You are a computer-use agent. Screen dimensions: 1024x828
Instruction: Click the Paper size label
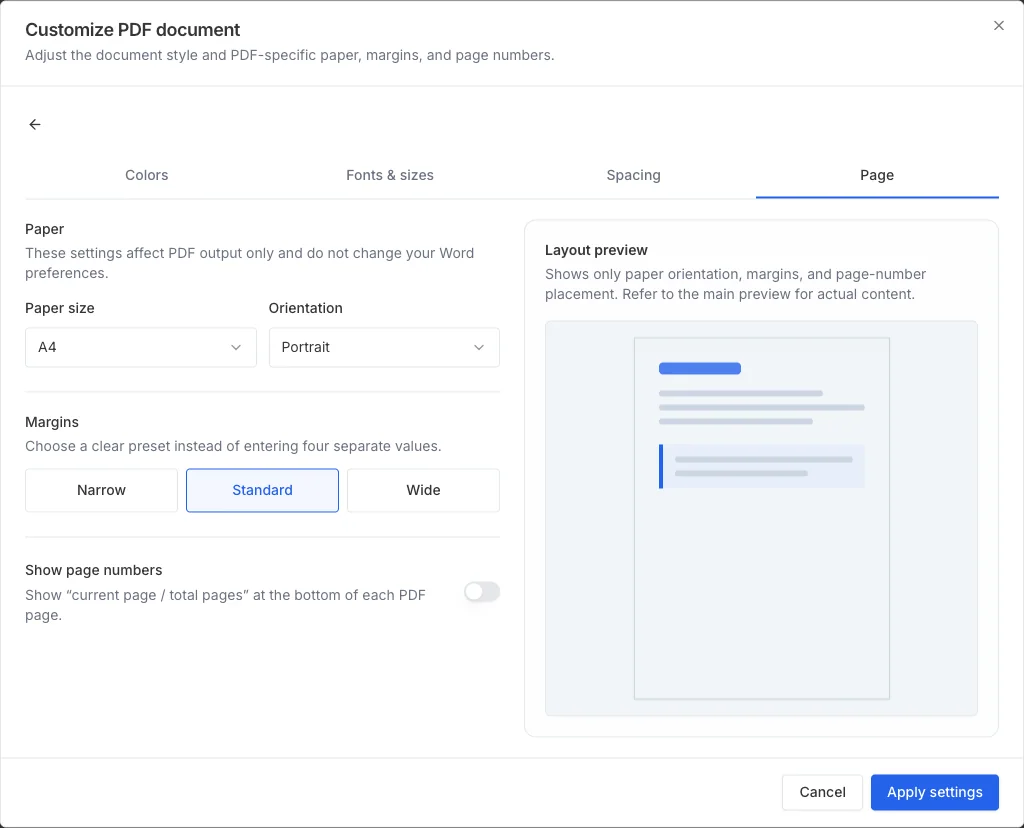[x=59, y=308]
